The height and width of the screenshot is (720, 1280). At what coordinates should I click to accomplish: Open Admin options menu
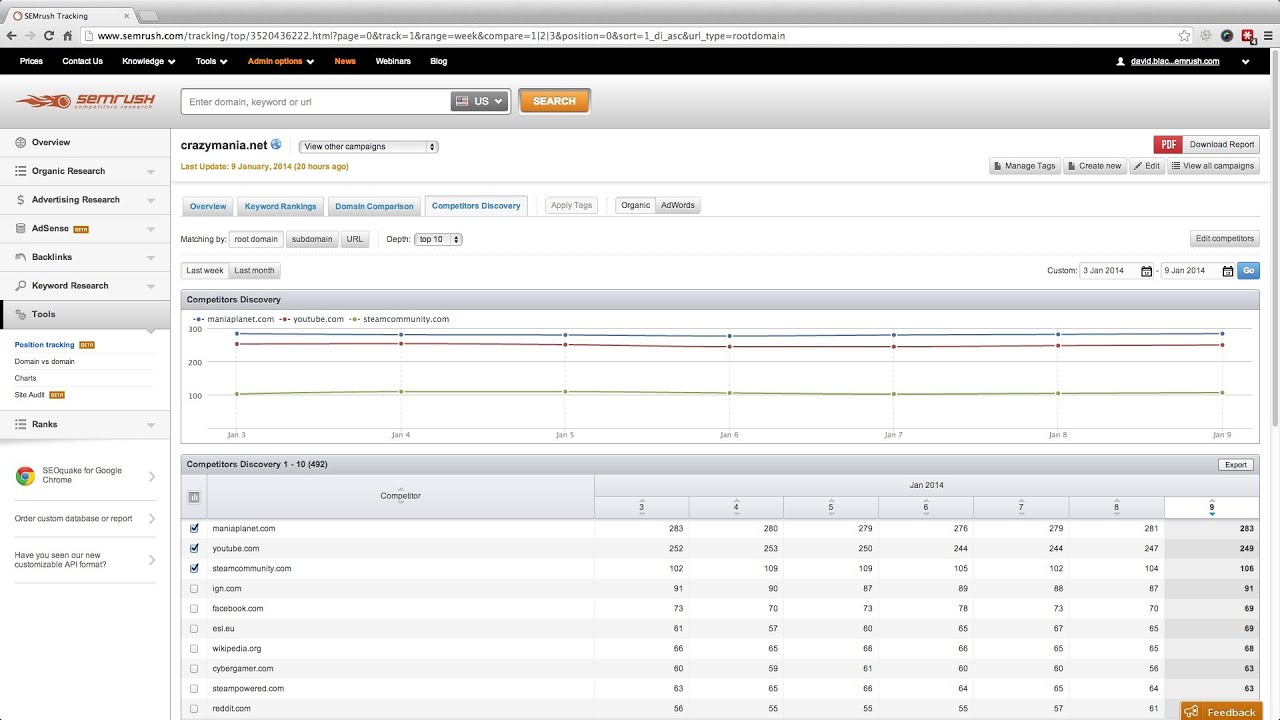(280, 61)
